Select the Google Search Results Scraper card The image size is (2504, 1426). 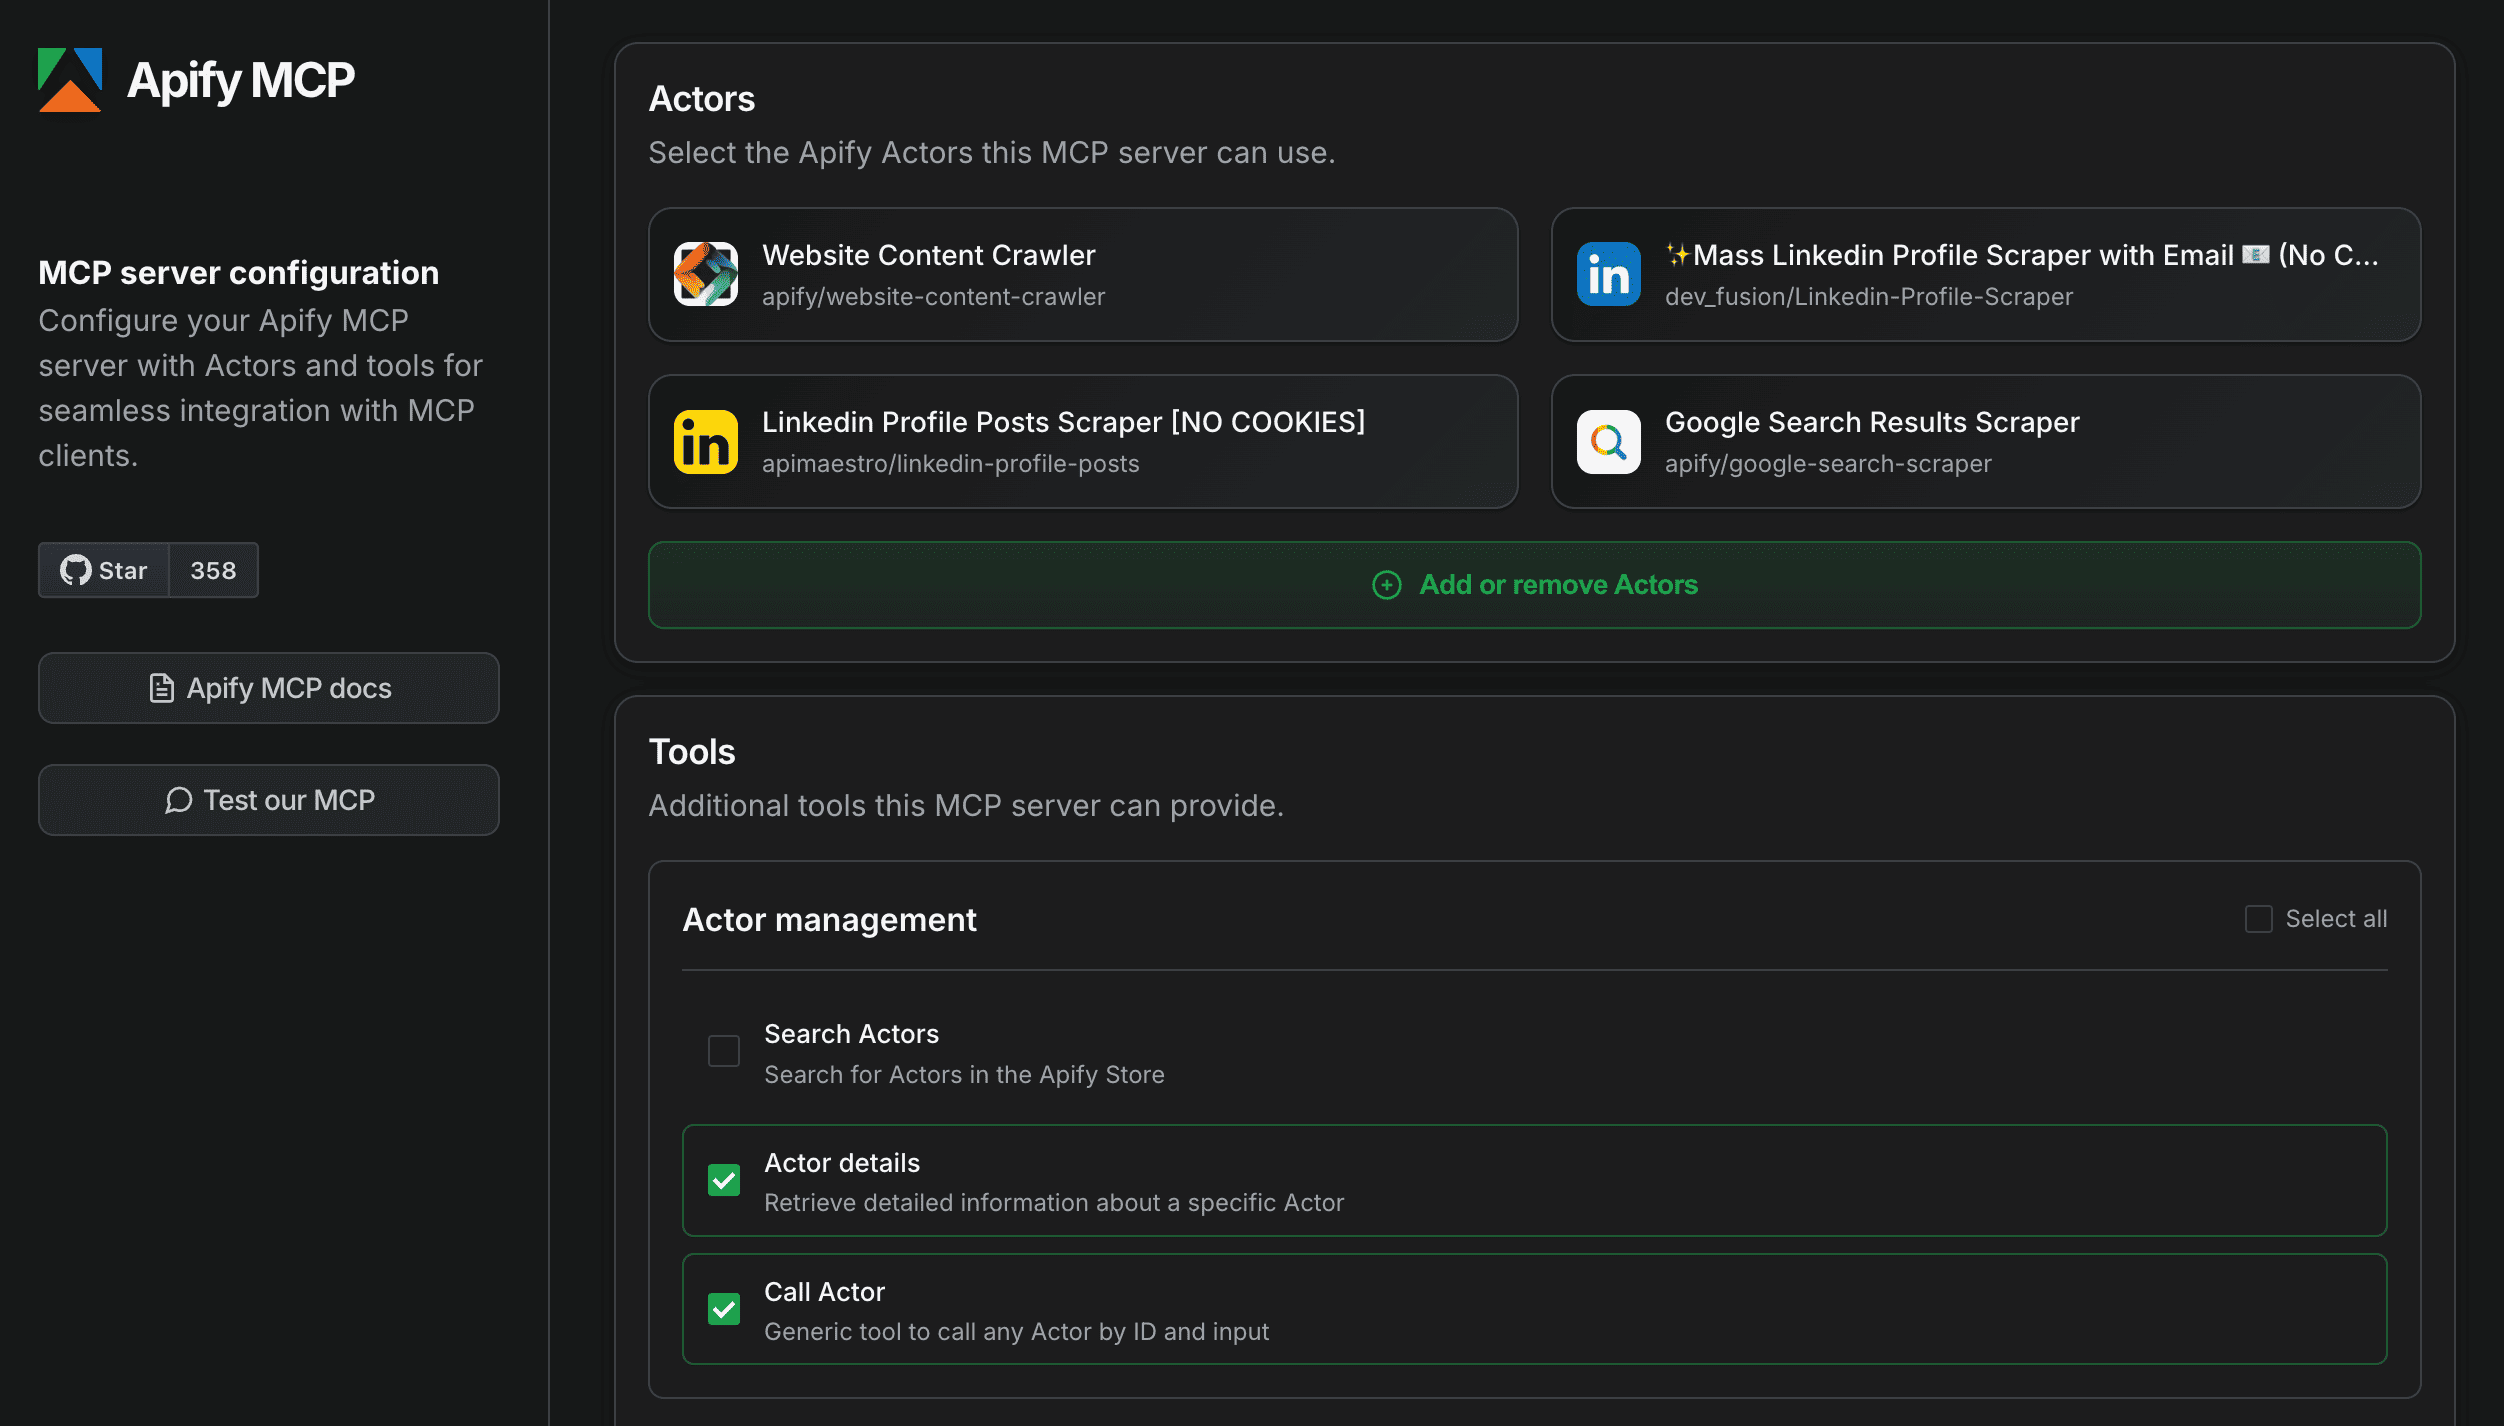click(x=1985, y=442)
